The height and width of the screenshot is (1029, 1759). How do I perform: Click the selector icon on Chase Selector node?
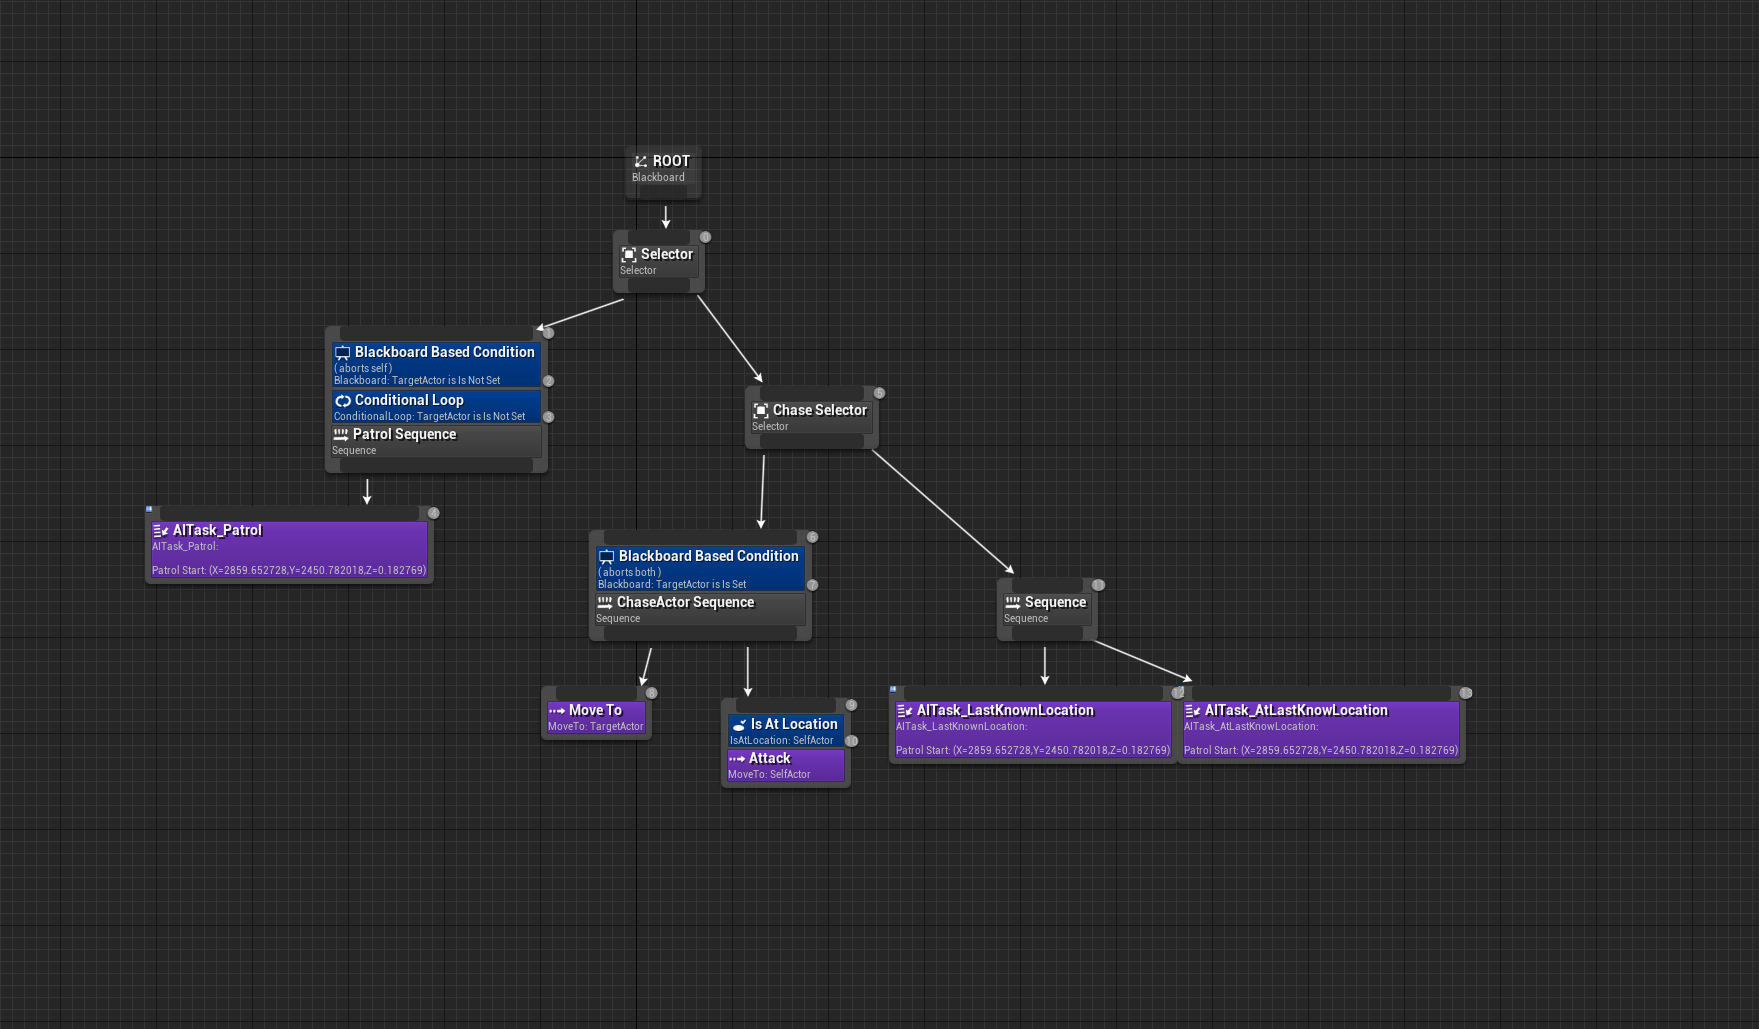(x=760, y=410)
